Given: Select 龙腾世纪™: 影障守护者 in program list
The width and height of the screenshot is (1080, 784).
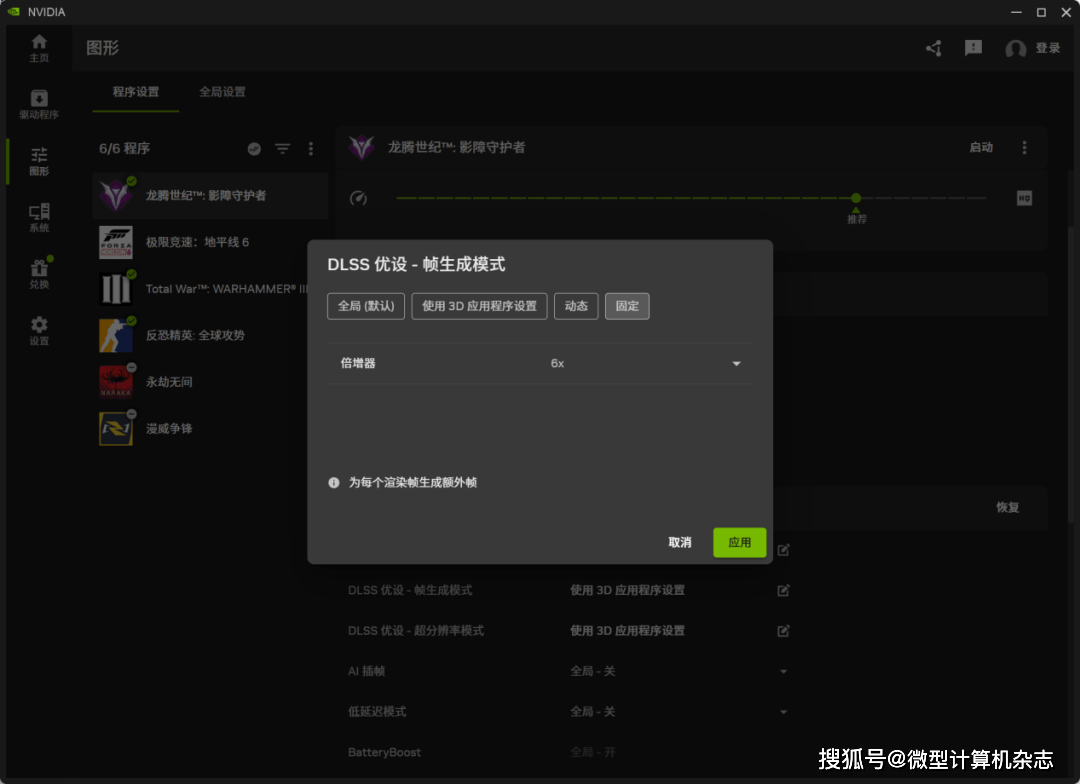Looking at the screenshot, I should [210, 196].
